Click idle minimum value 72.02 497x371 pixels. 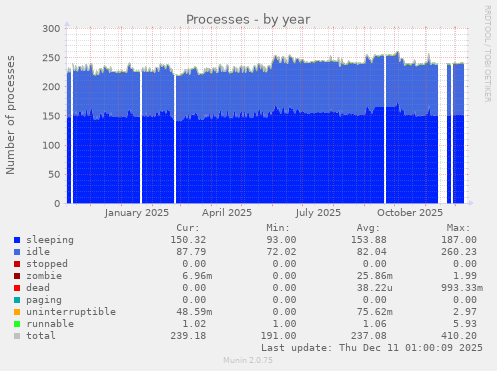pyautogui.click(x=281, y=252)
